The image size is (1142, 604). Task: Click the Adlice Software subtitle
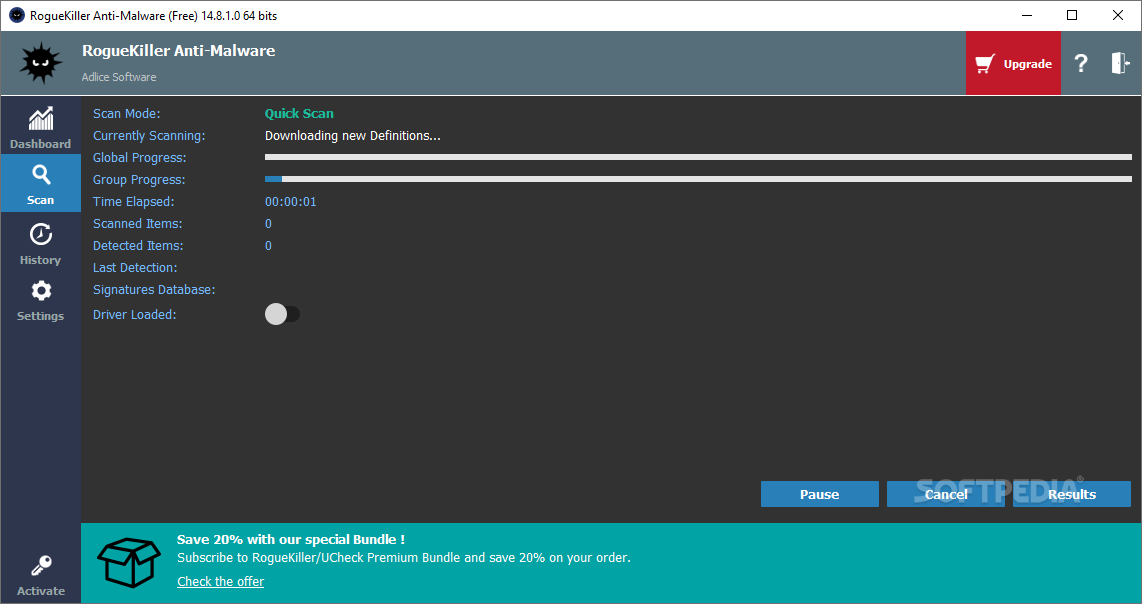[119, 77]
